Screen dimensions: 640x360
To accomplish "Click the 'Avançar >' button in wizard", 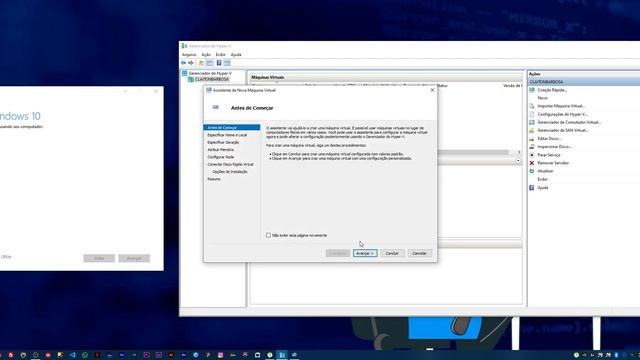I will [x=365, y=253].
